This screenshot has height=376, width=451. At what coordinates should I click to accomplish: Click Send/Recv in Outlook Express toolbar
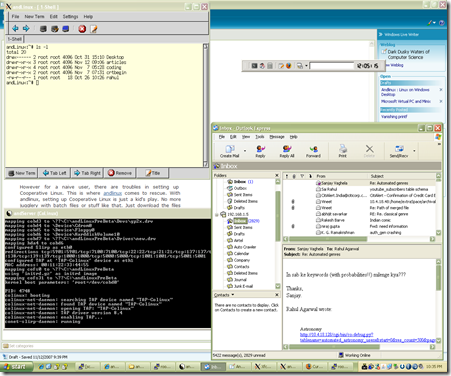pos(399,151)
